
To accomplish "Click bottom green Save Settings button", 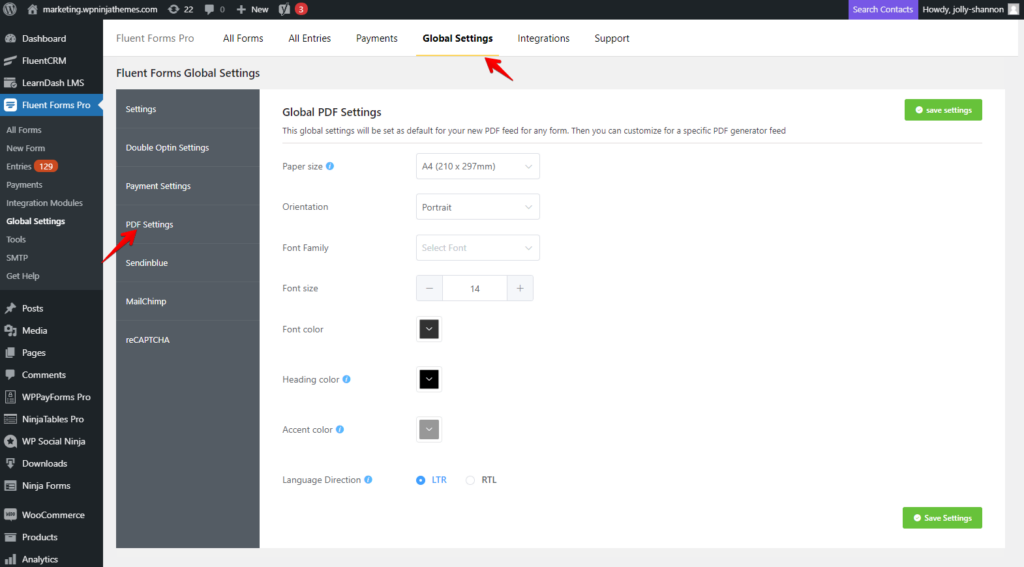I will [x=942, y=518].
